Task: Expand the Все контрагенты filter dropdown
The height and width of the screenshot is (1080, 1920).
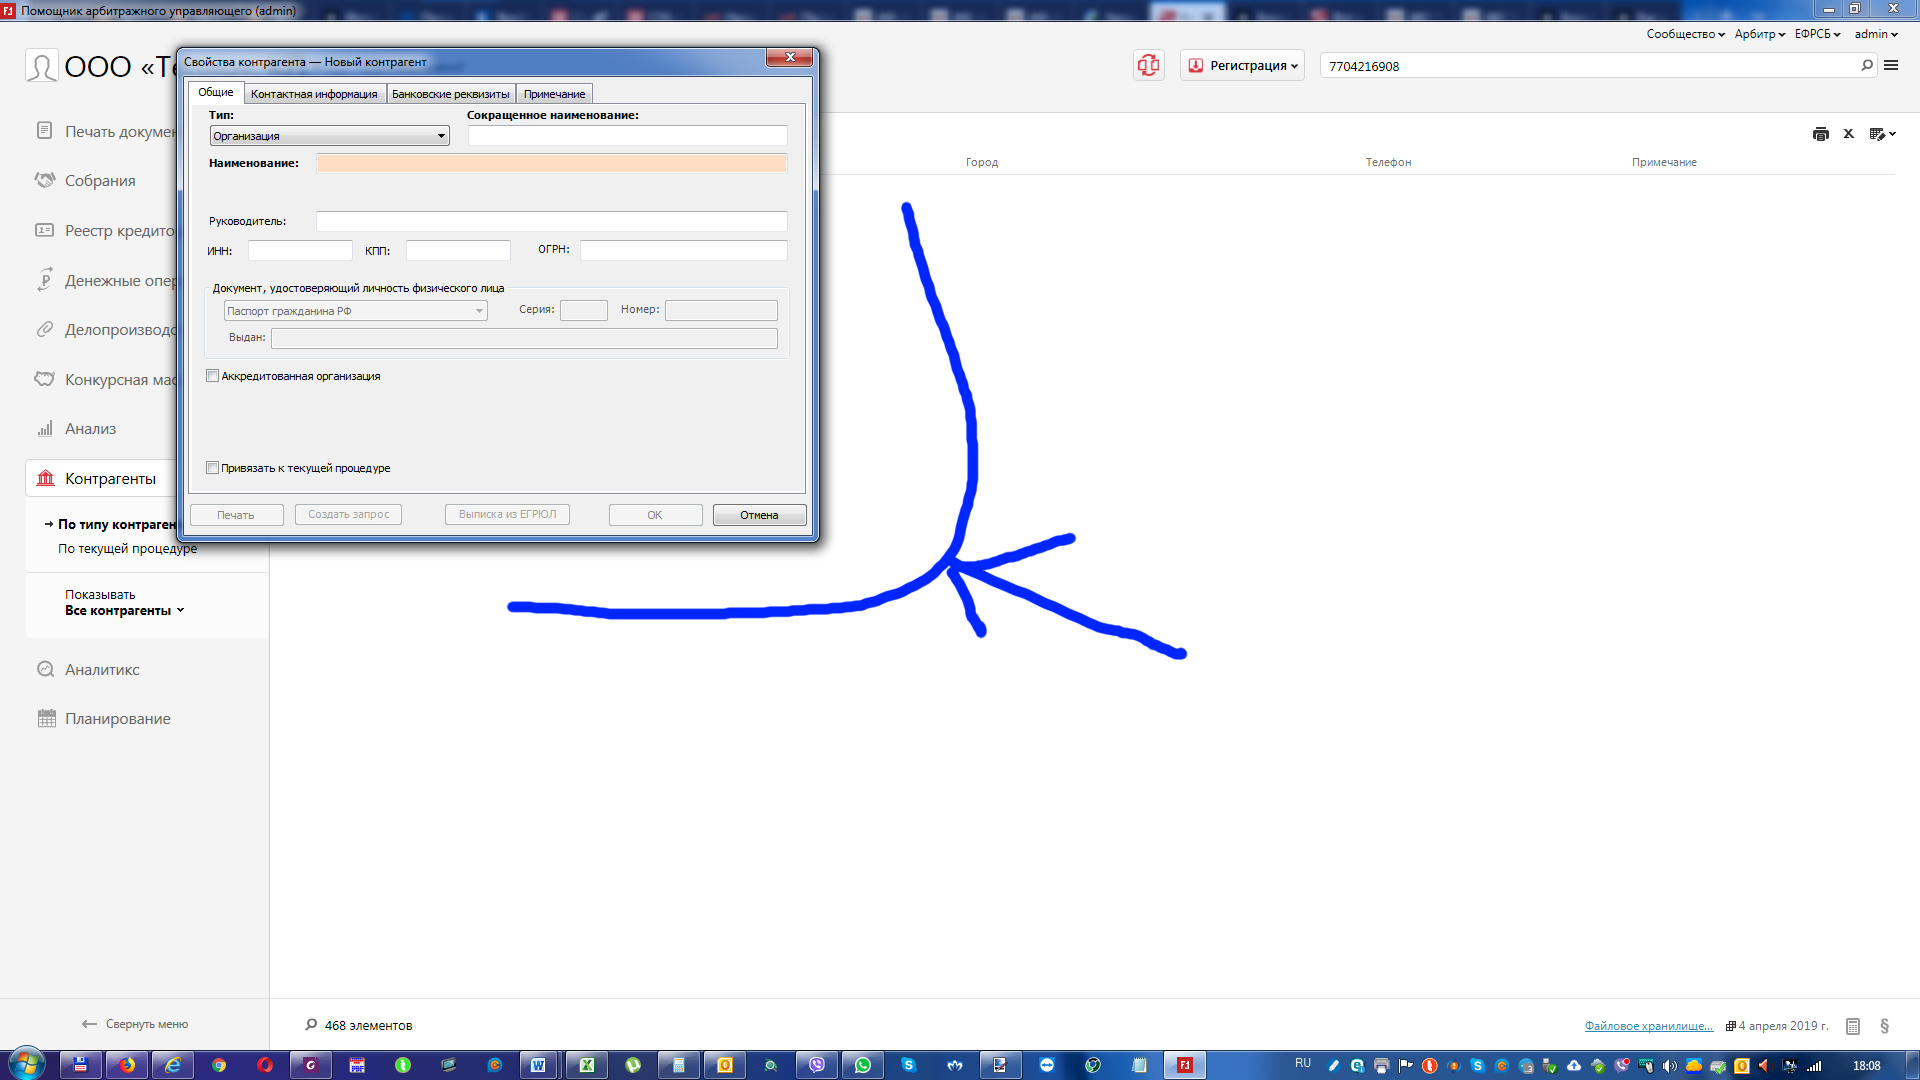Action: (124, 611)
